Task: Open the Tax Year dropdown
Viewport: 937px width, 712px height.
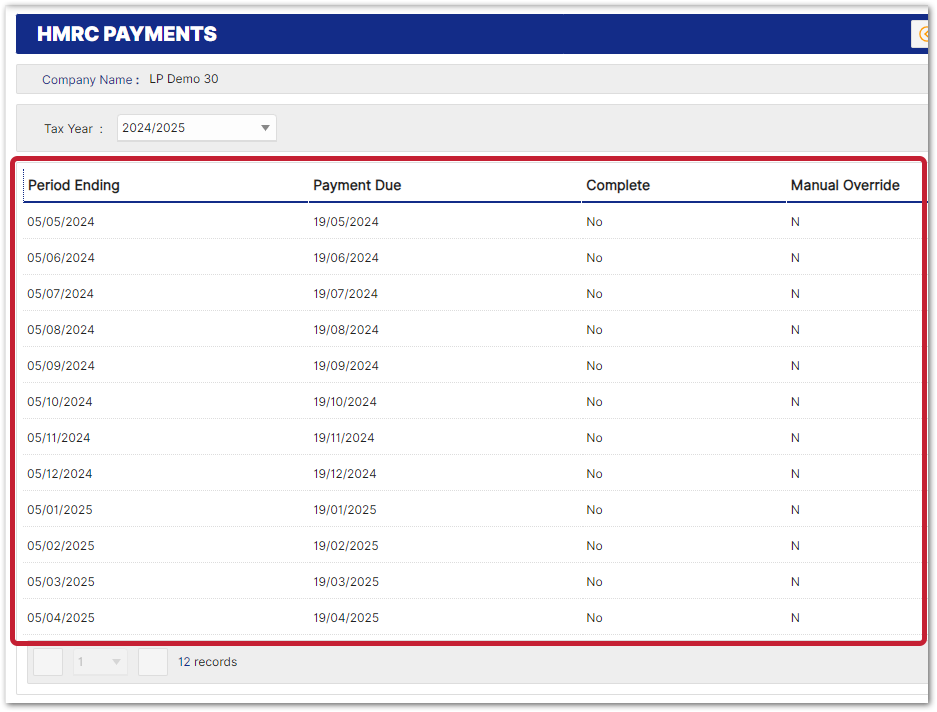Action: [x=196, y=128]
